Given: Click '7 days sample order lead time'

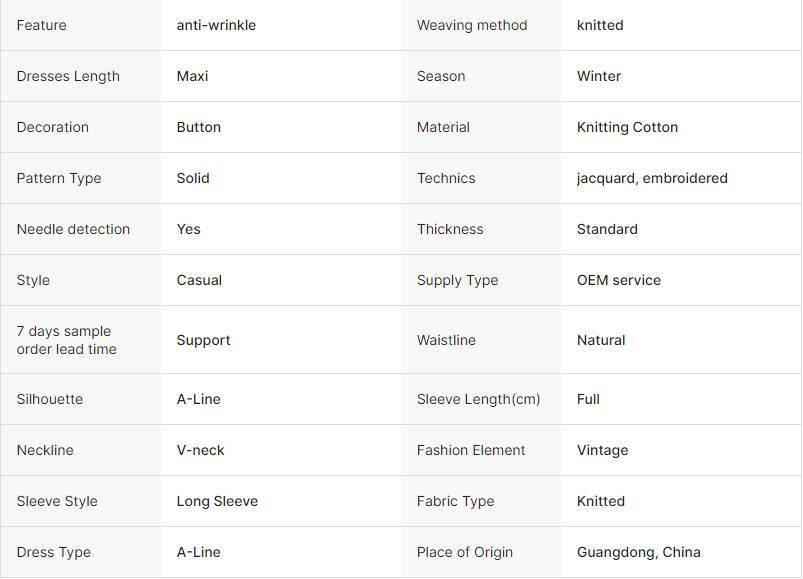Looking at the screenshot, I should point(67,340).
